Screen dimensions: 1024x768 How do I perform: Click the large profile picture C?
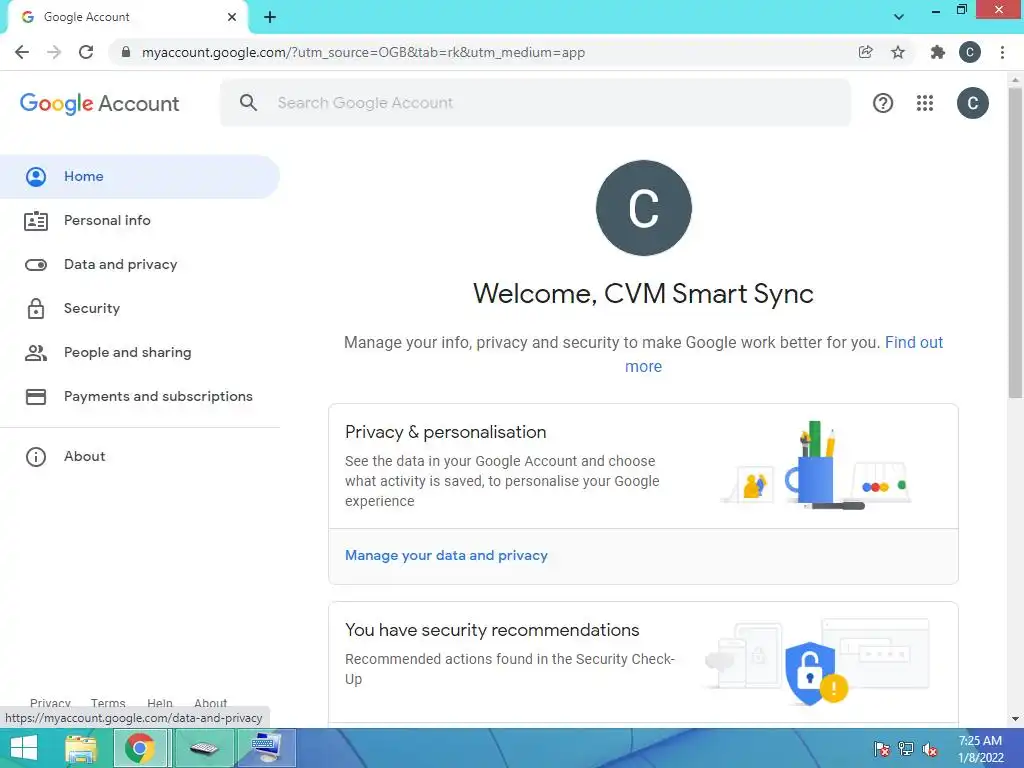pos(643,208)
